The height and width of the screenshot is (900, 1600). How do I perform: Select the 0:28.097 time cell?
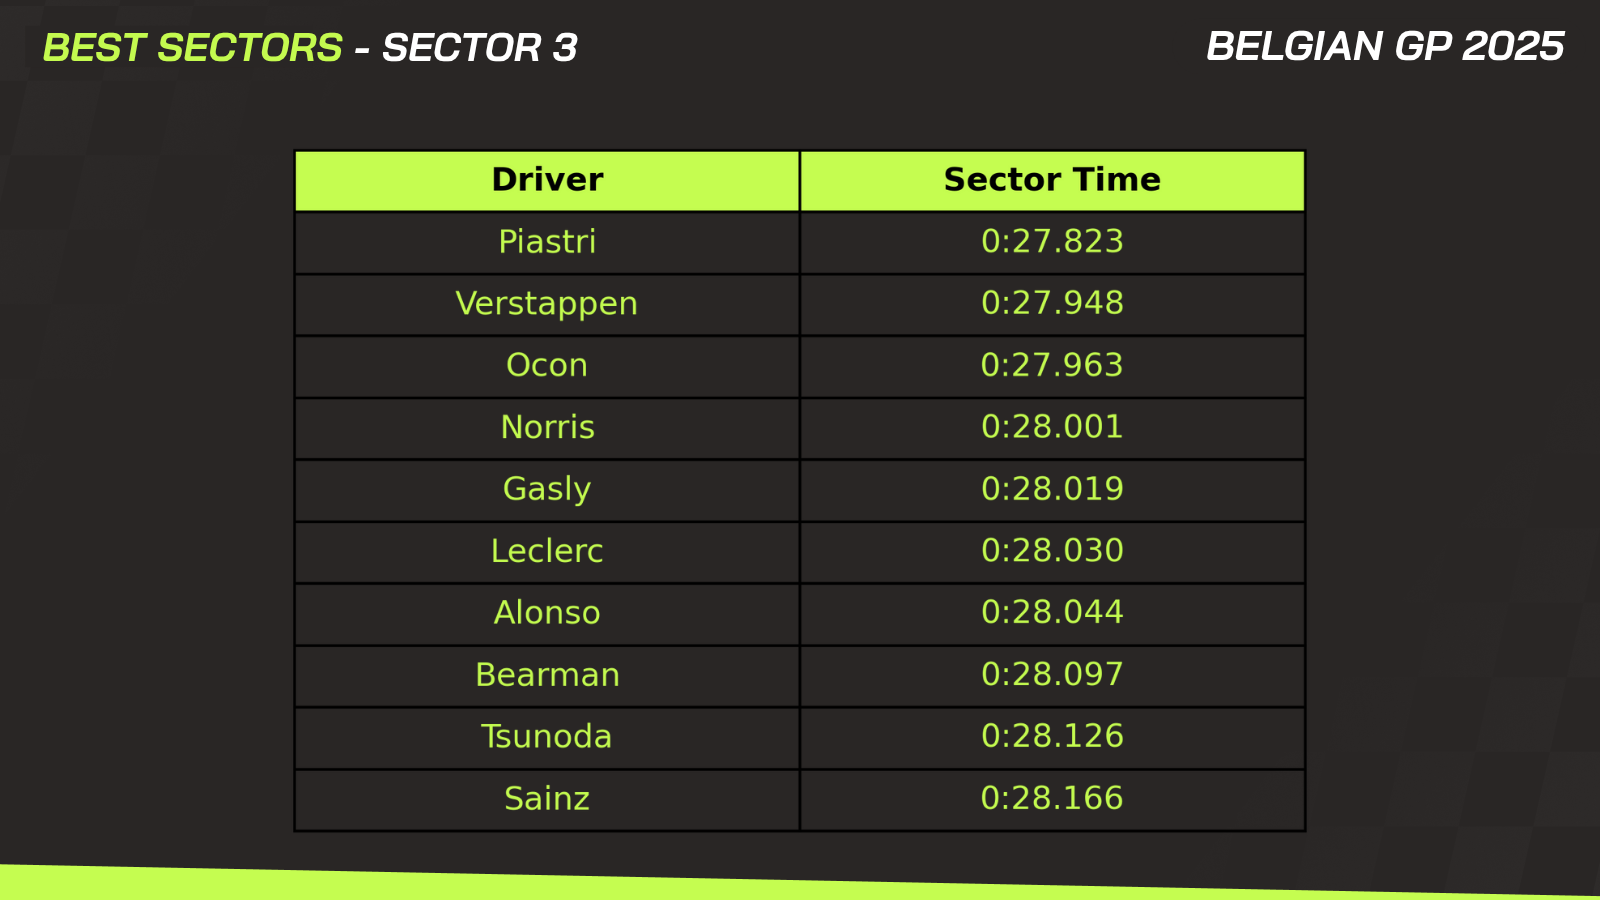coord(1052,675)
